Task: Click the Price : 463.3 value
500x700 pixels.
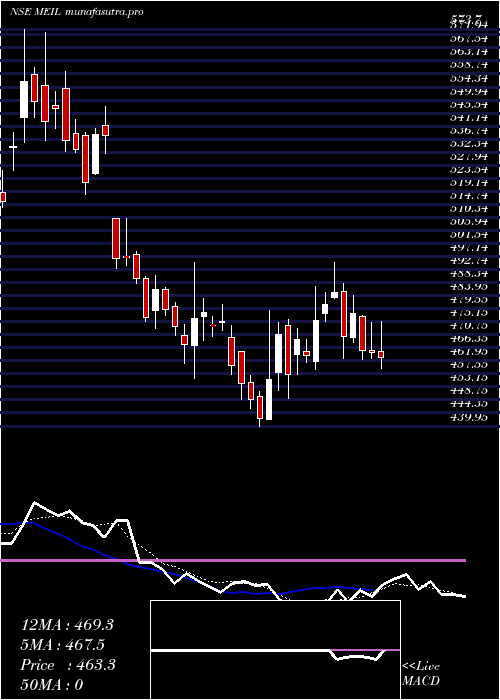Action: [x=68, y=665]
